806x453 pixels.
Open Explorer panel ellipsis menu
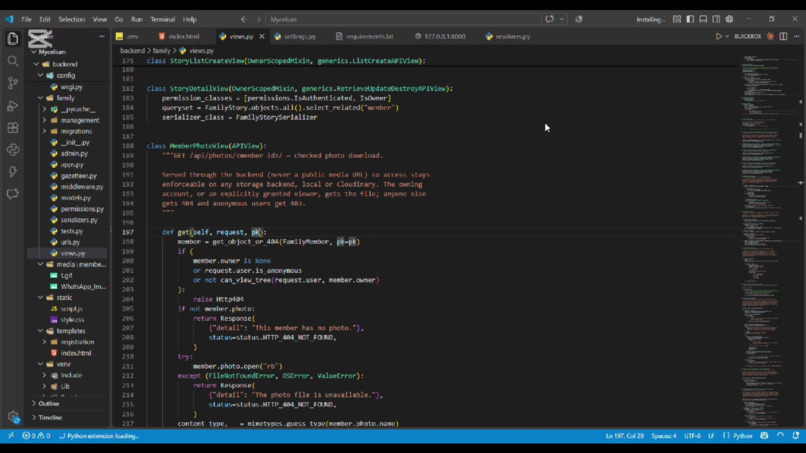[101, 37]
